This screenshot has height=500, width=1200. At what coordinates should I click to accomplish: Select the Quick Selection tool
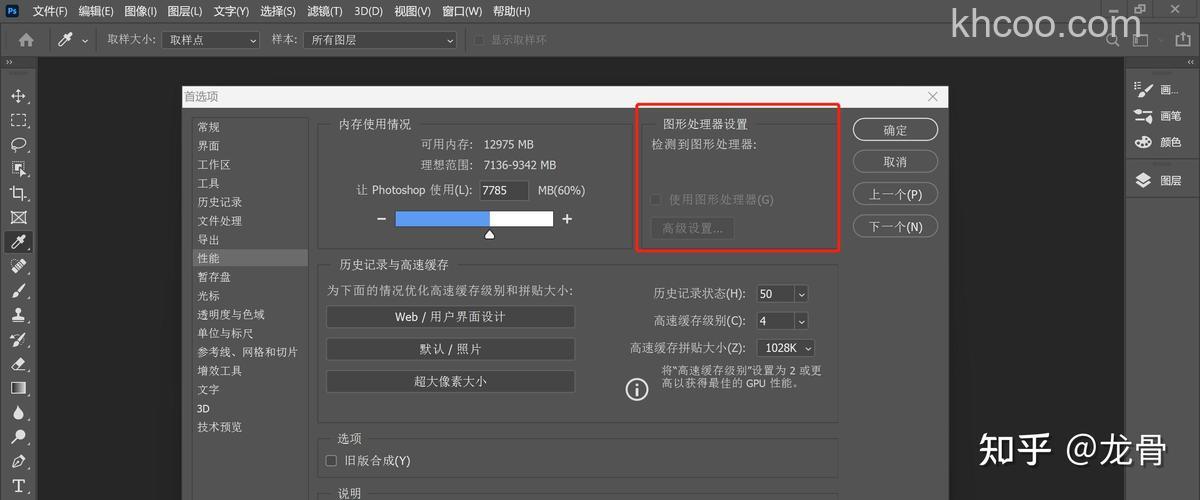(x=18, y=169)
